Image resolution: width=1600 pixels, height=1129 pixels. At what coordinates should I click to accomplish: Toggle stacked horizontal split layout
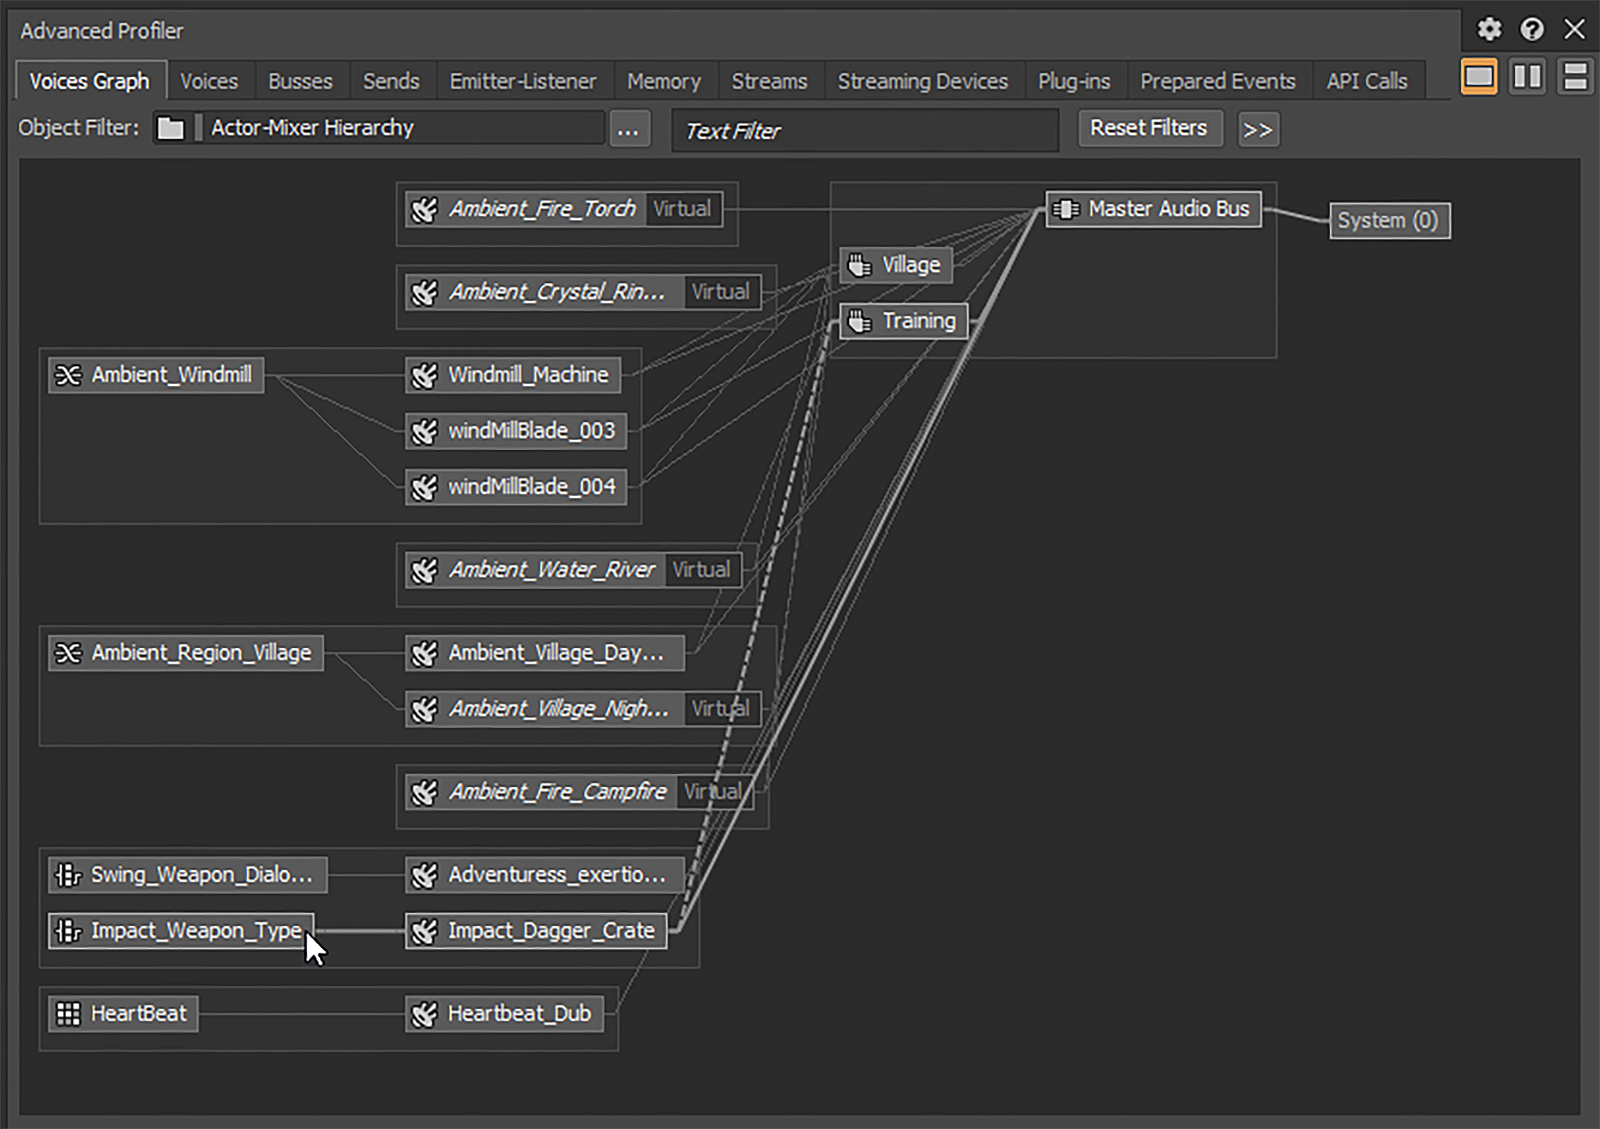1574,77
